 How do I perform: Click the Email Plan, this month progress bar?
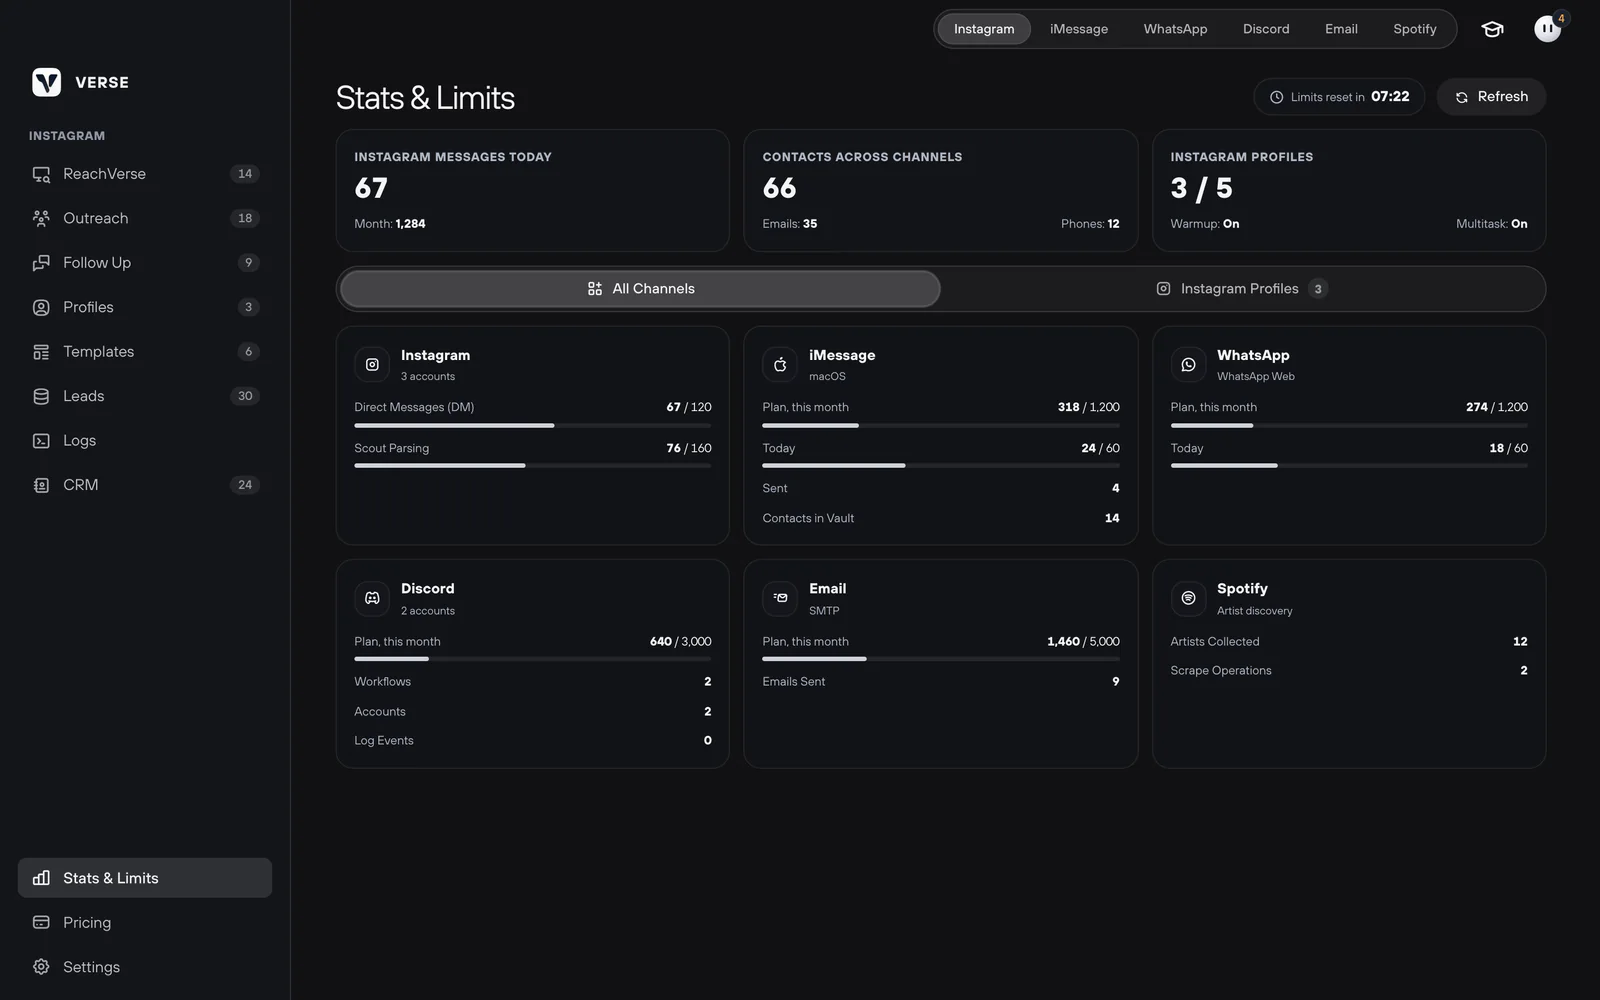tap(941, 659)
